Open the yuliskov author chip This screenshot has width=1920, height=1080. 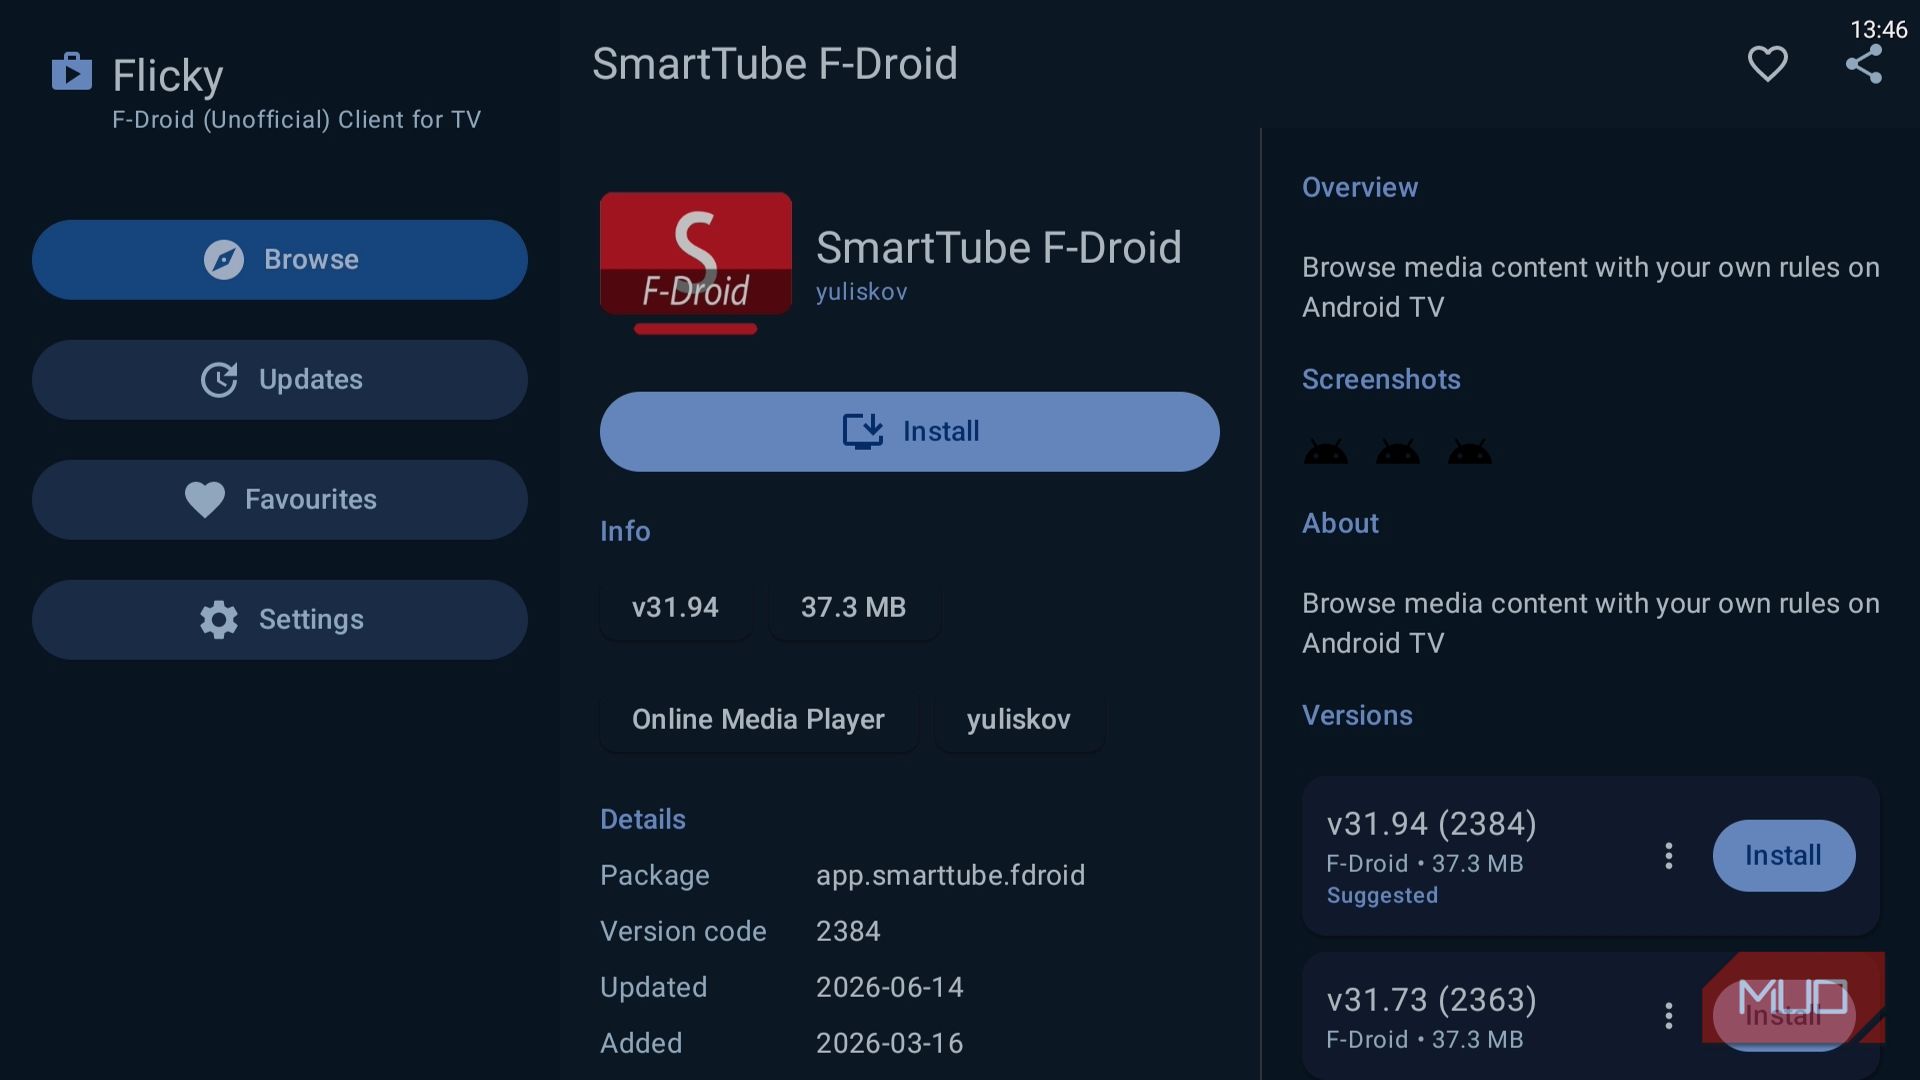1019,720
